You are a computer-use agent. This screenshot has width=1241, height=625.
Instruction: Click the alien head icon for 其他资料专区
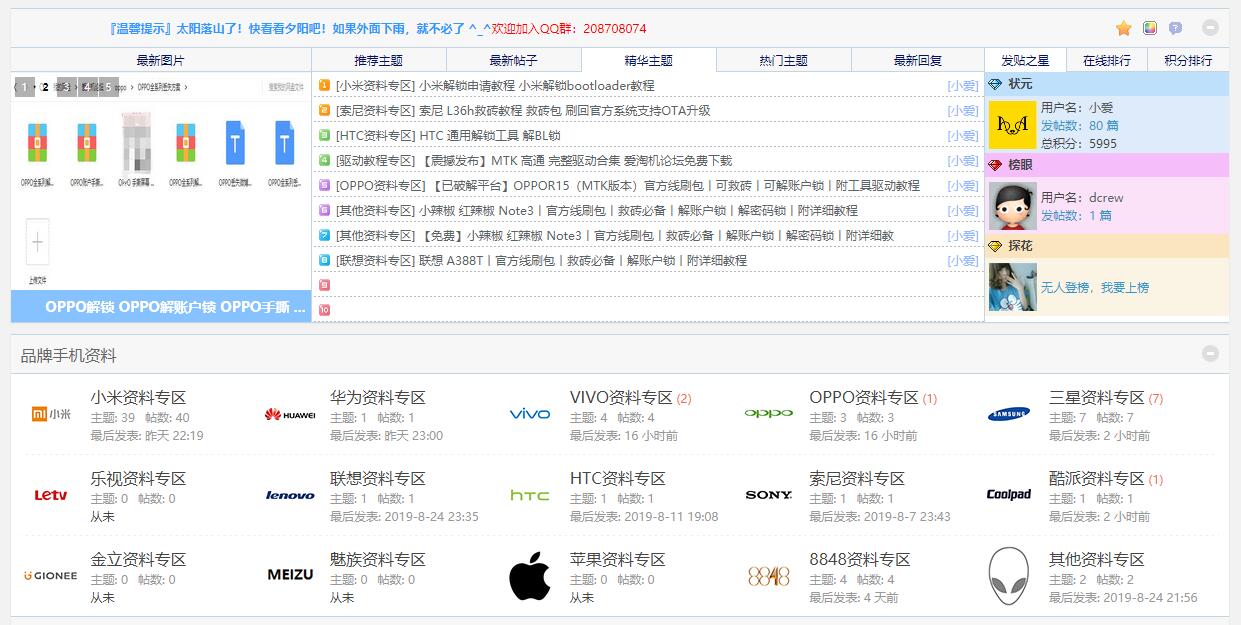pos(1008,576)
